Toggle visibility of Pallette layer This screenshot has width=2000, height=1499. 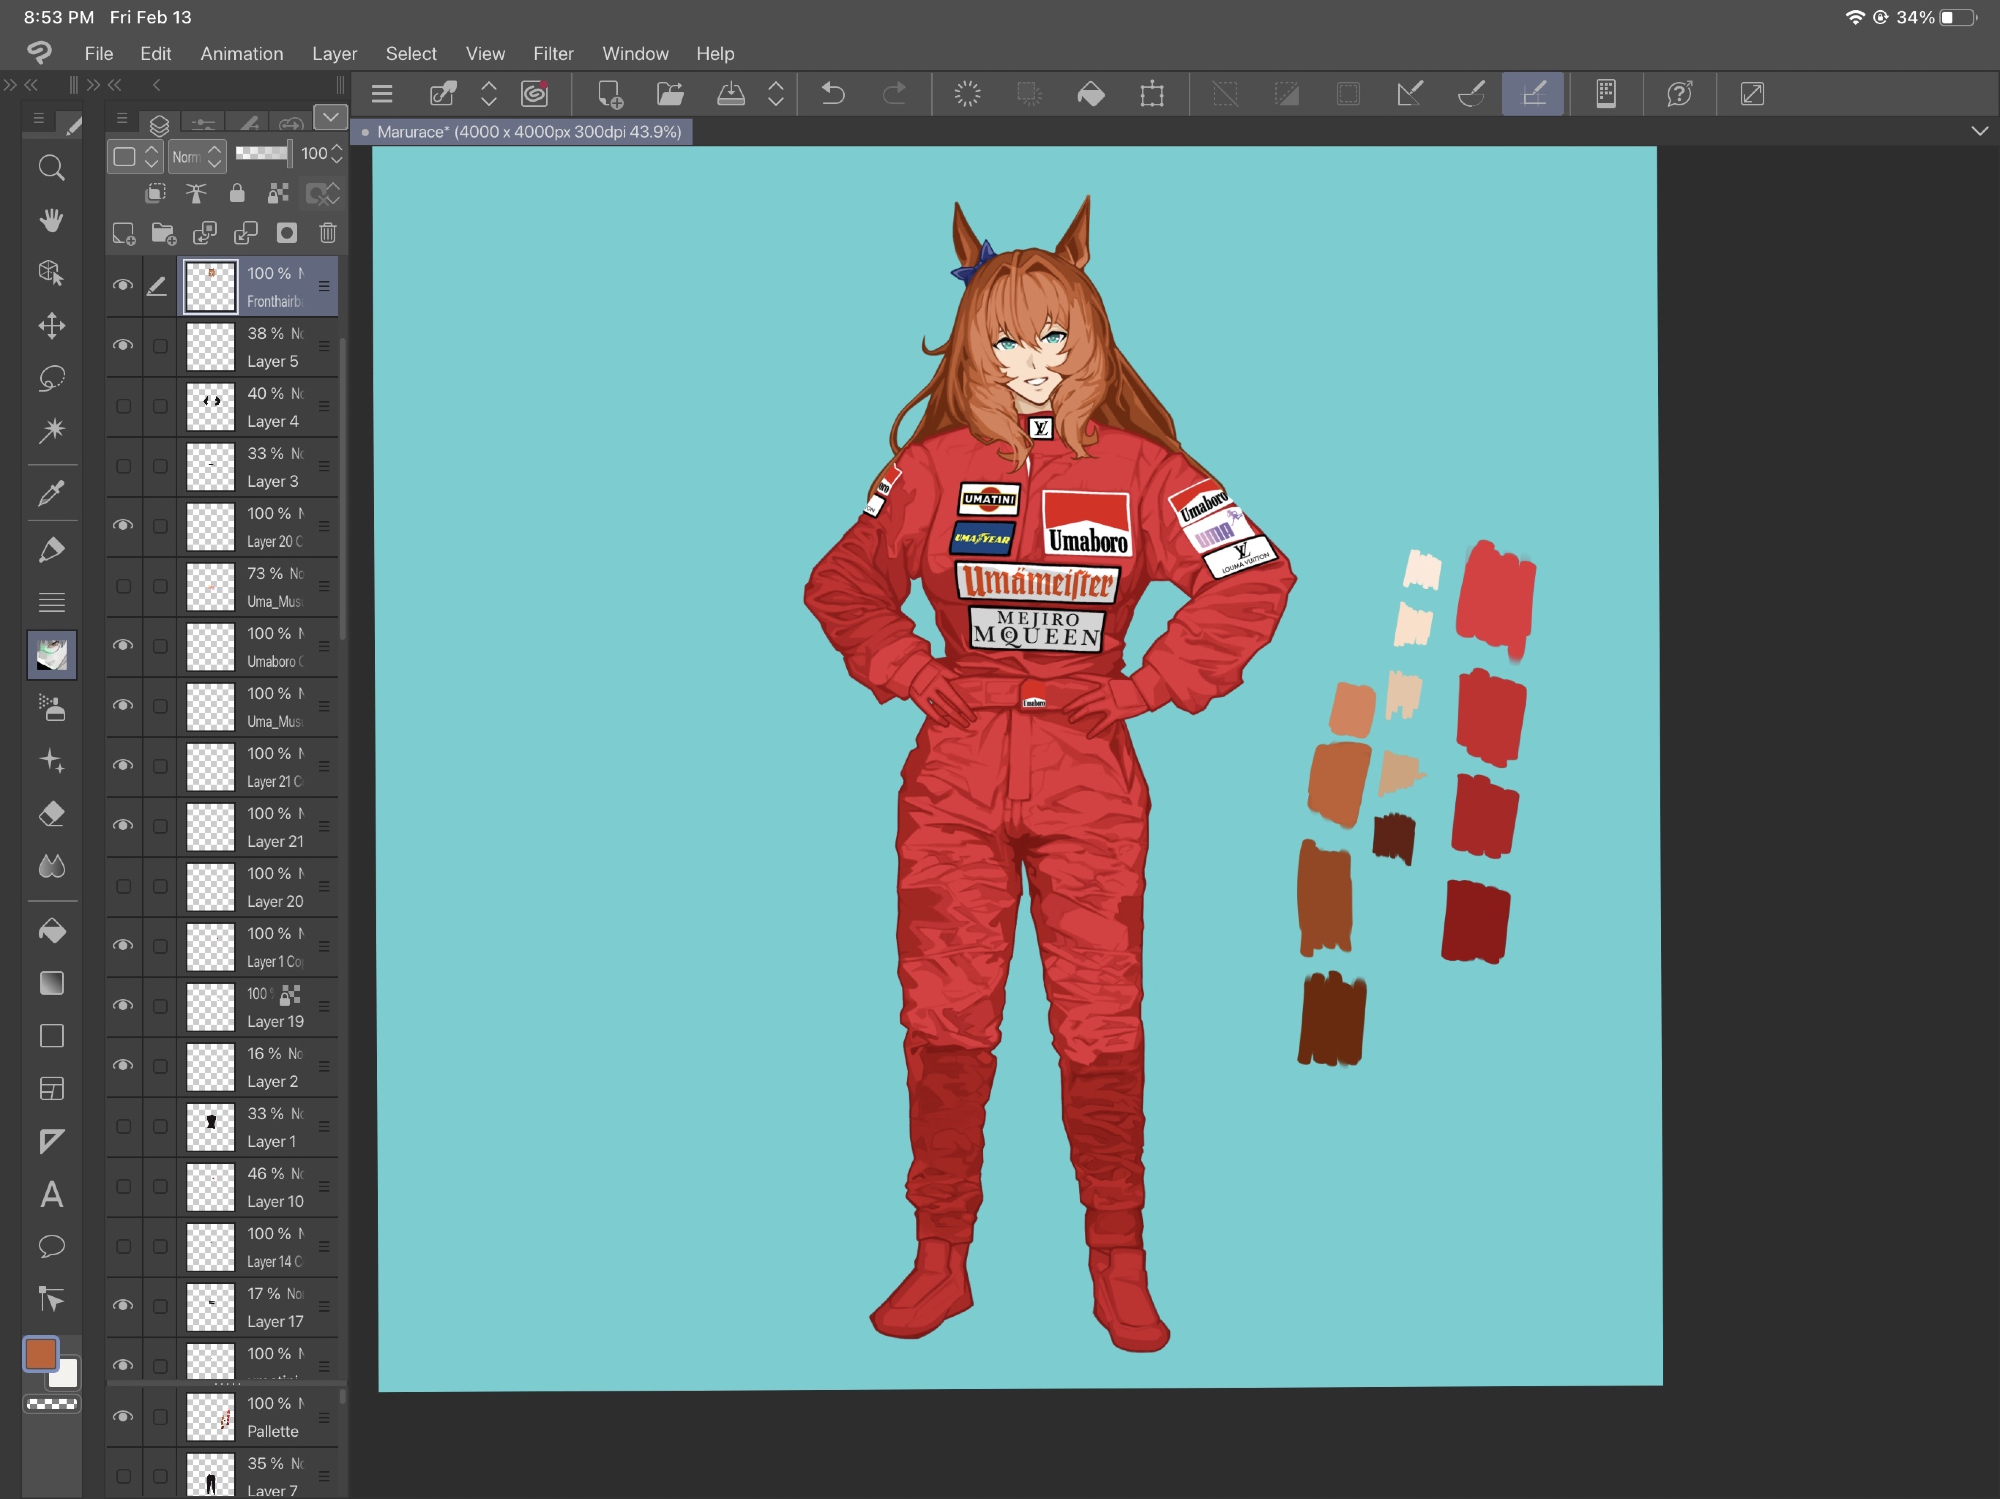[123, 1417]
